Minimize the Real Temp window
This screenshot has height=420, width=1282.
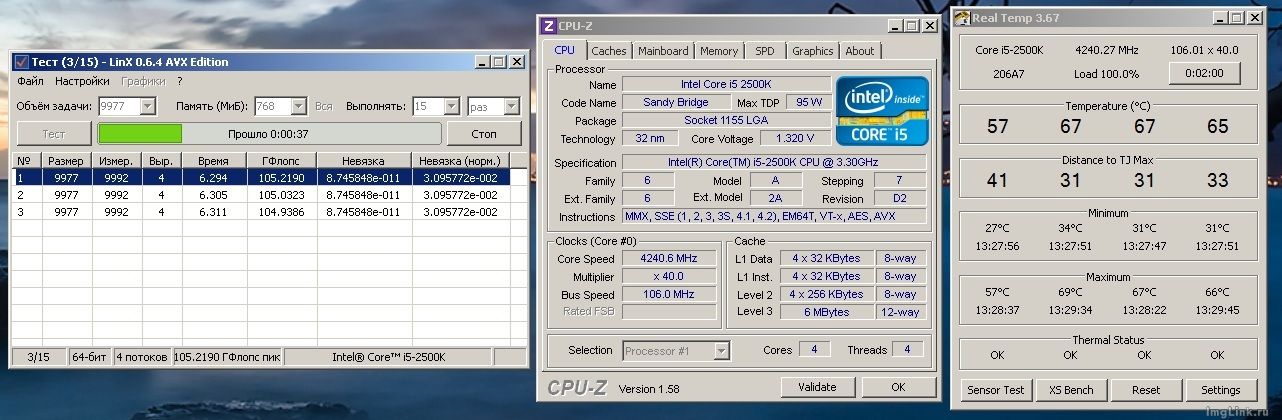[1221, 18]
